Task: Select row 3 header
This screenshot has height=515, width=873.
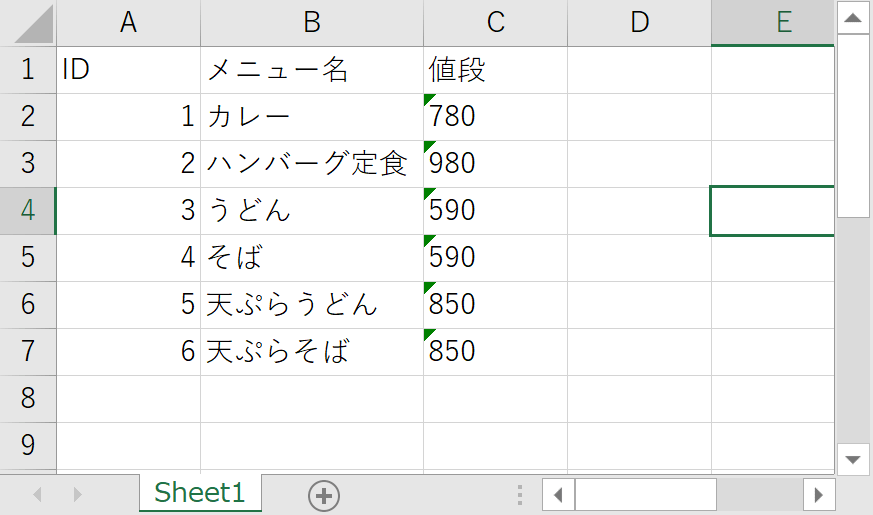Action: [x=28, y=163]
